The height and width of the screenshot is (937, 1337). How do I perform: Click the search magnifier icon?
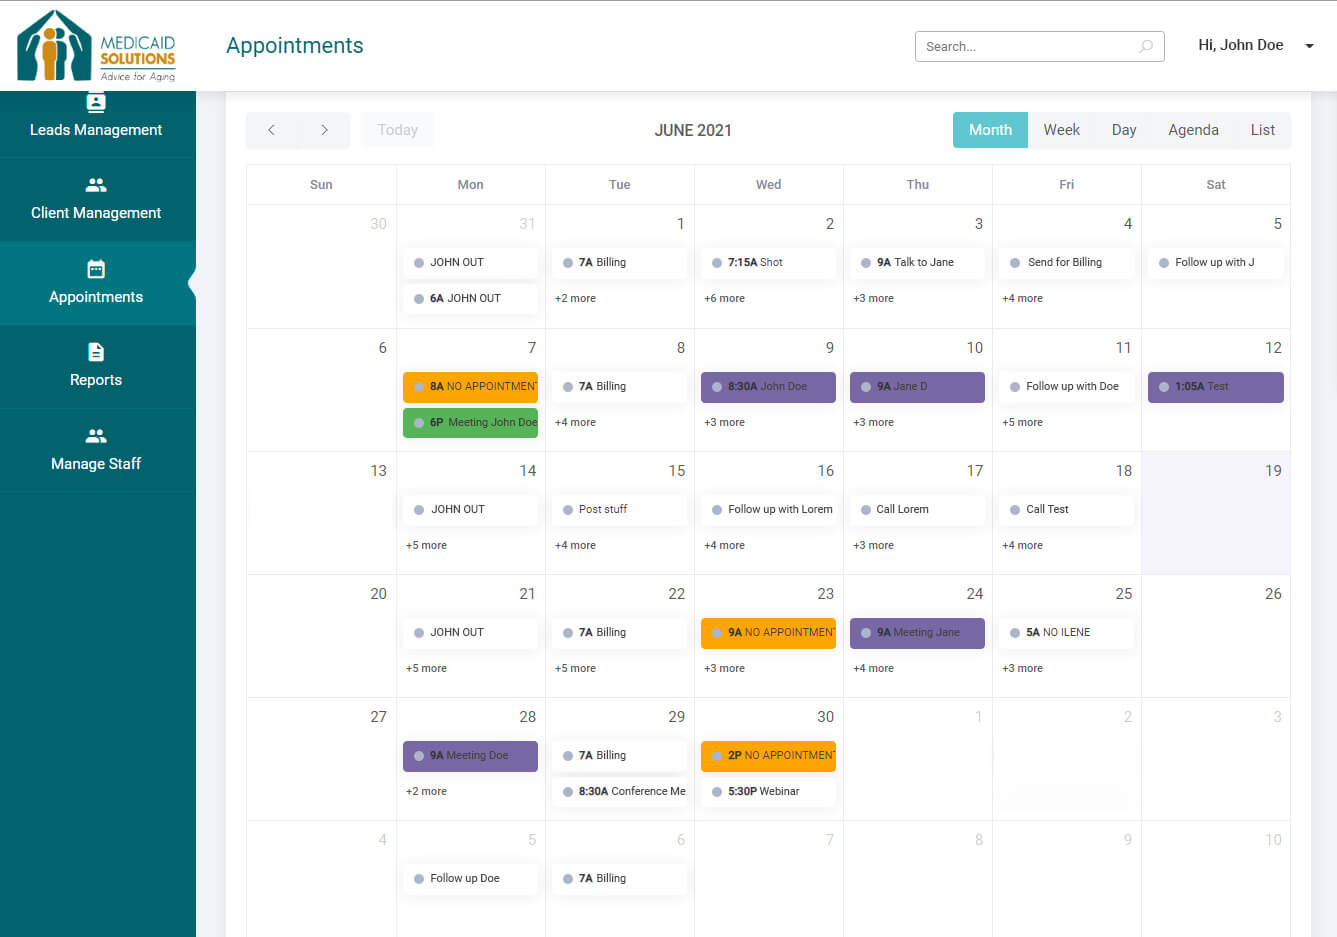[1146, 46]
